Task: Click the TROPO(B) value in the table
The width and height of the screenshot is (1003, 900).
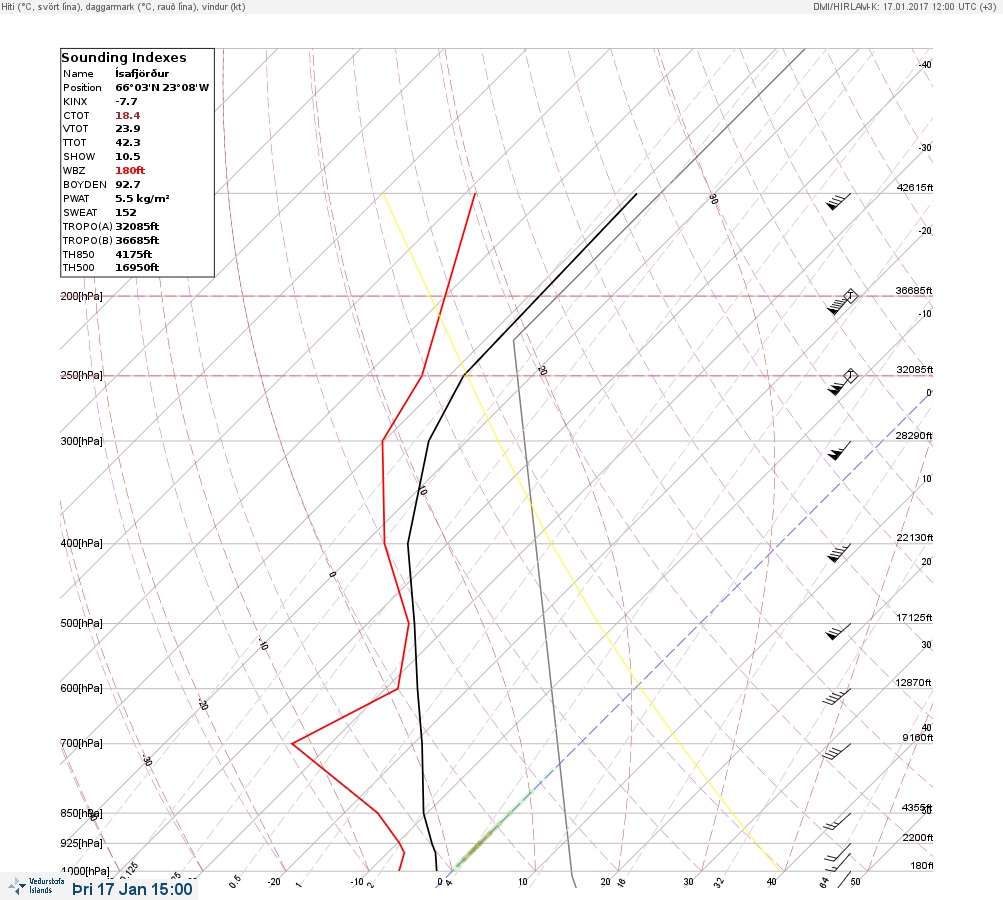Action: [137, 241]
